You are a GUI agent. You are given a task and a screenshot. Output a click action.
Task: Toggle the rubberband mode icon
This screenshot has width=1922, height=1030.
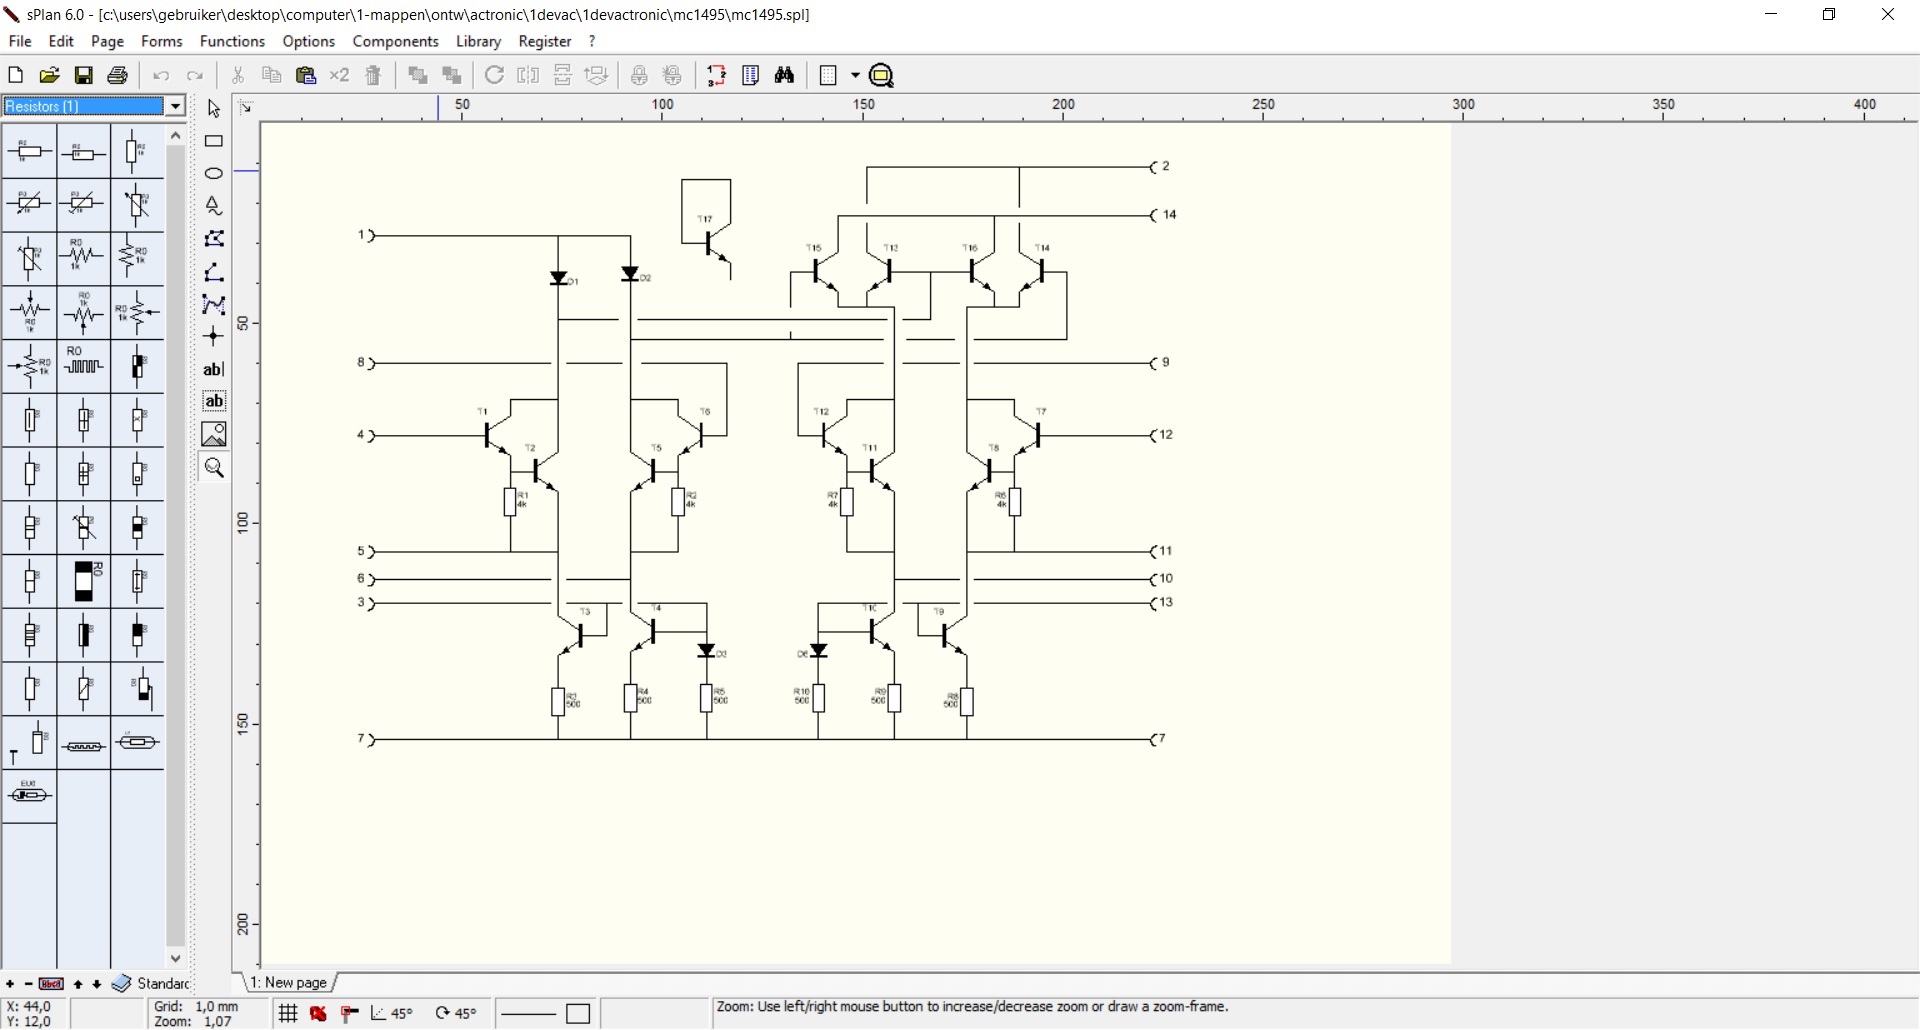point(349,1013)
